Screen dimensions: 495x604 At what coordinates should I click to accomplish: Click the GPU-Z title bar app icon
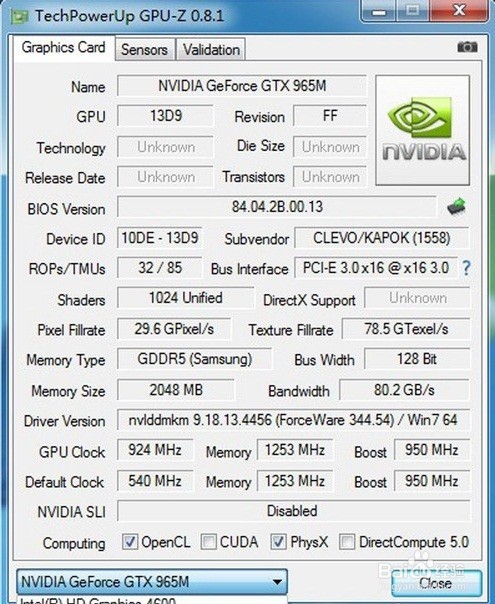(19, 17)
